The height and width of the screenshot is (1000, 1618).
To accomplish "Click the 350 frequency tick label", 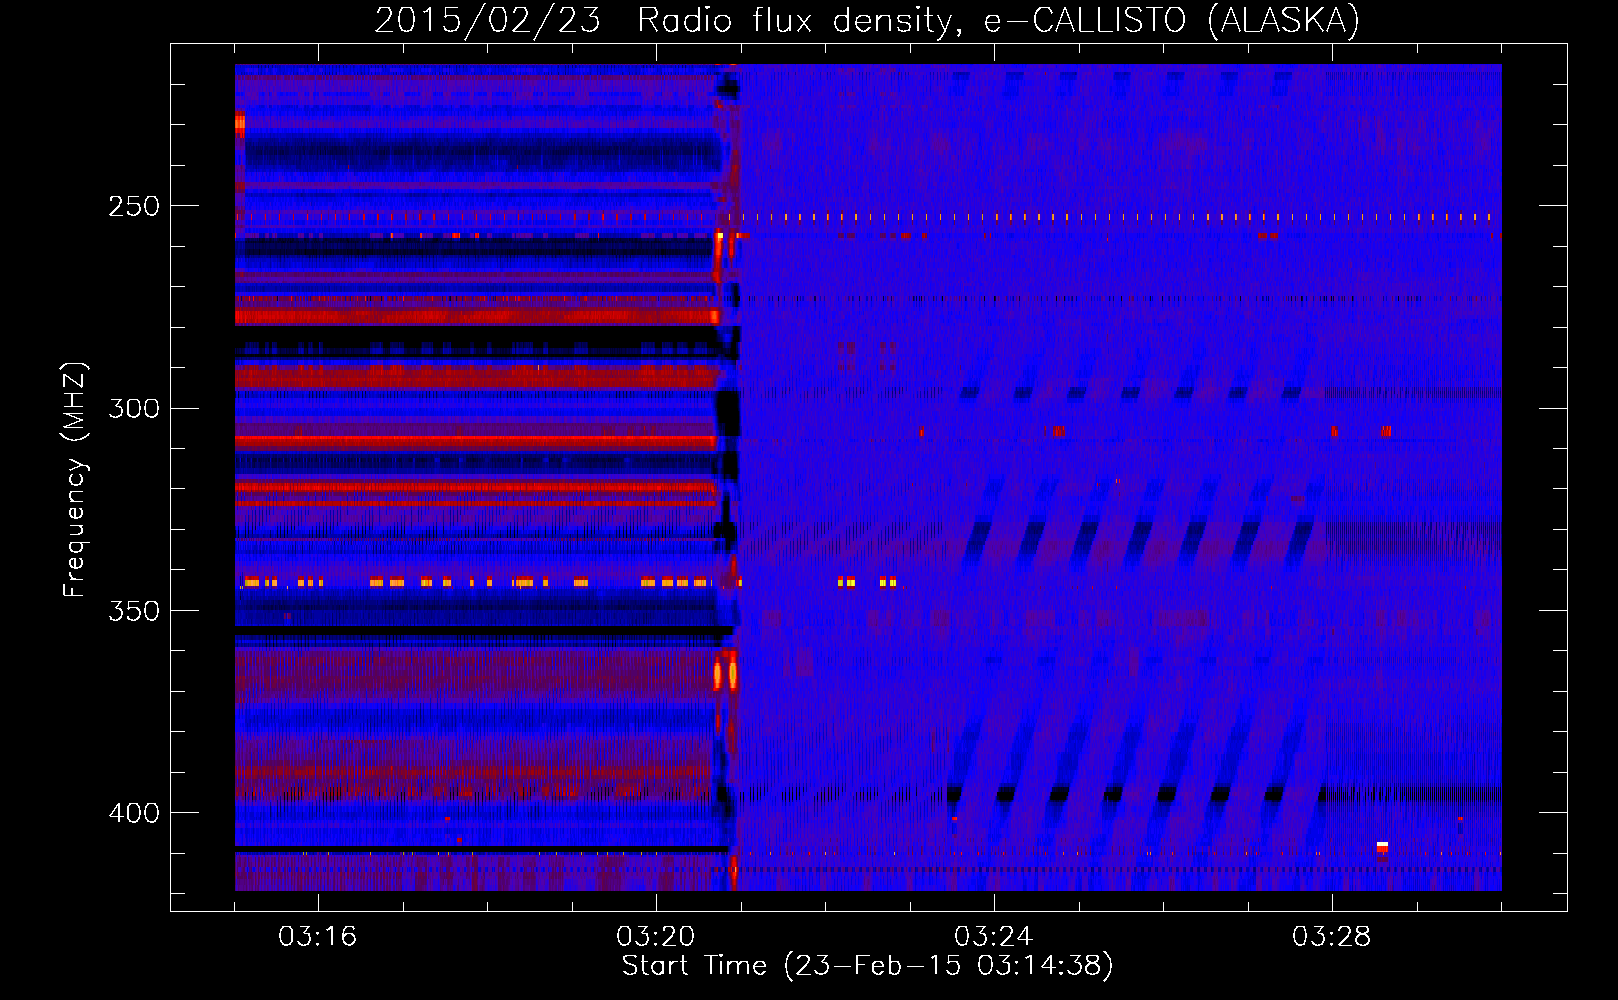I will point(134,611).
